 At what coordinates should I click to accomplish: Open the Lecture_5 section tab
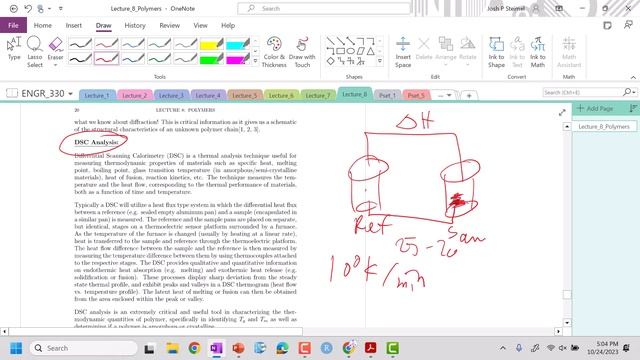[244, 95]
